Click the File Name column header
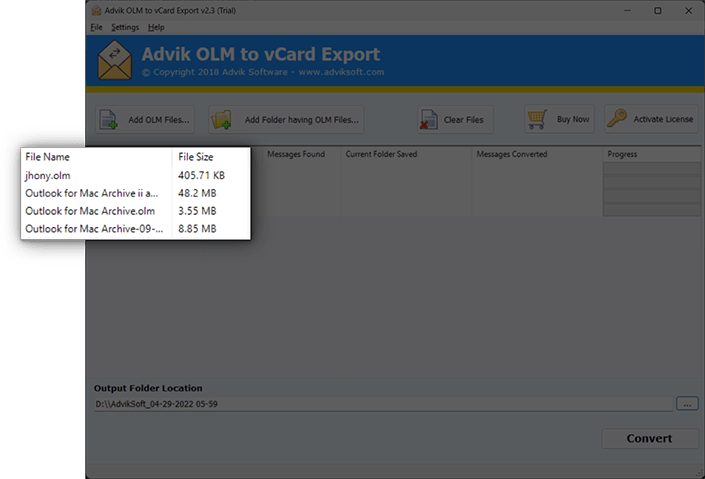Image resolution: width=705 pixels, height=479 pixels. [96, 157]
